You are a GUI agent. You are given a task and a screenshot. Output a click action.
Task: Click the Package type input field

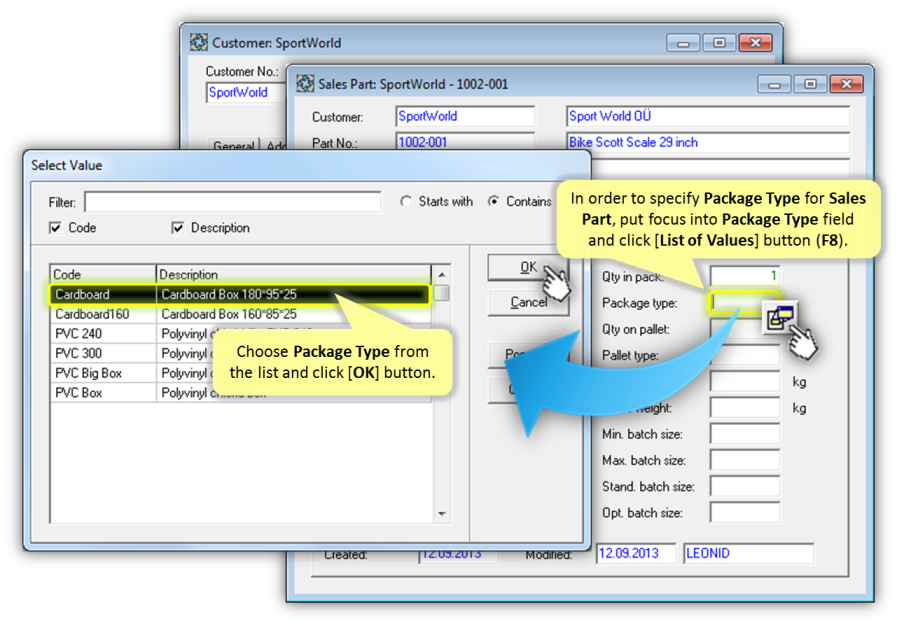744,302
